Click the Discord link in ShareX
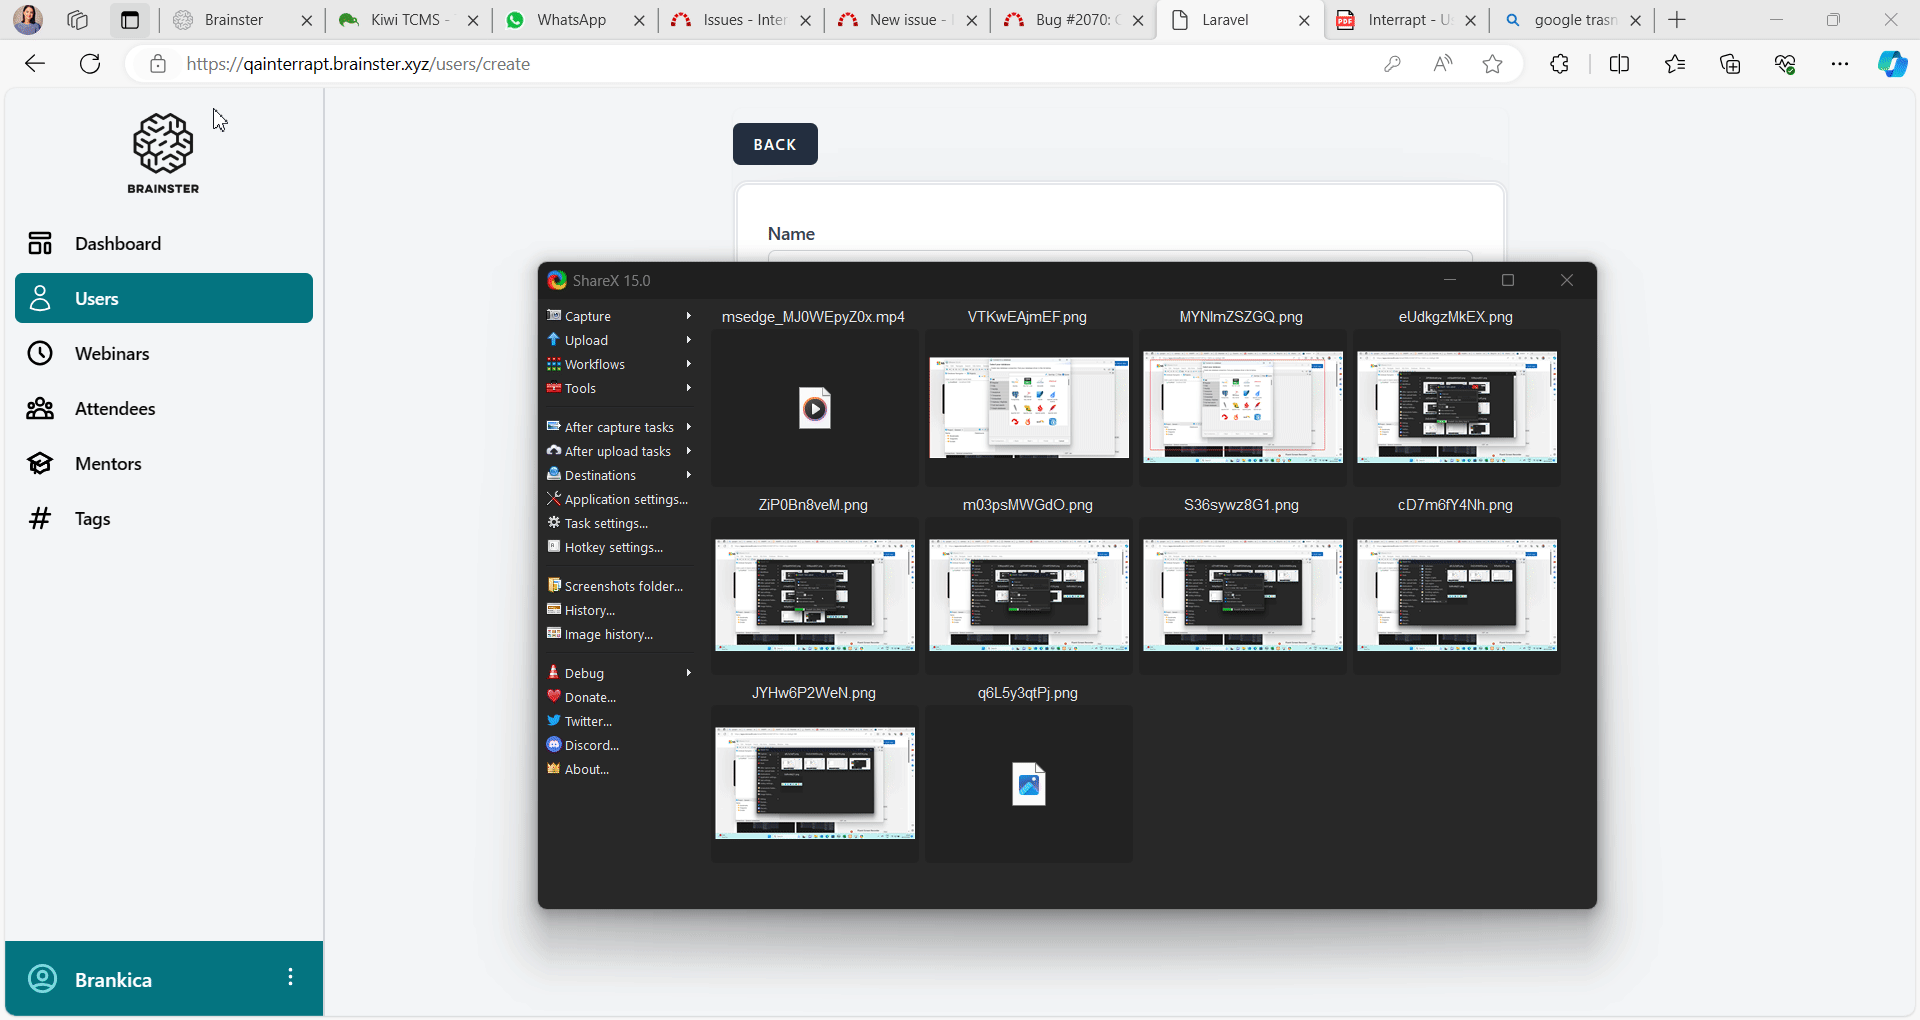The width and height of the screenshot is (1920, 1020). point(591,746)
